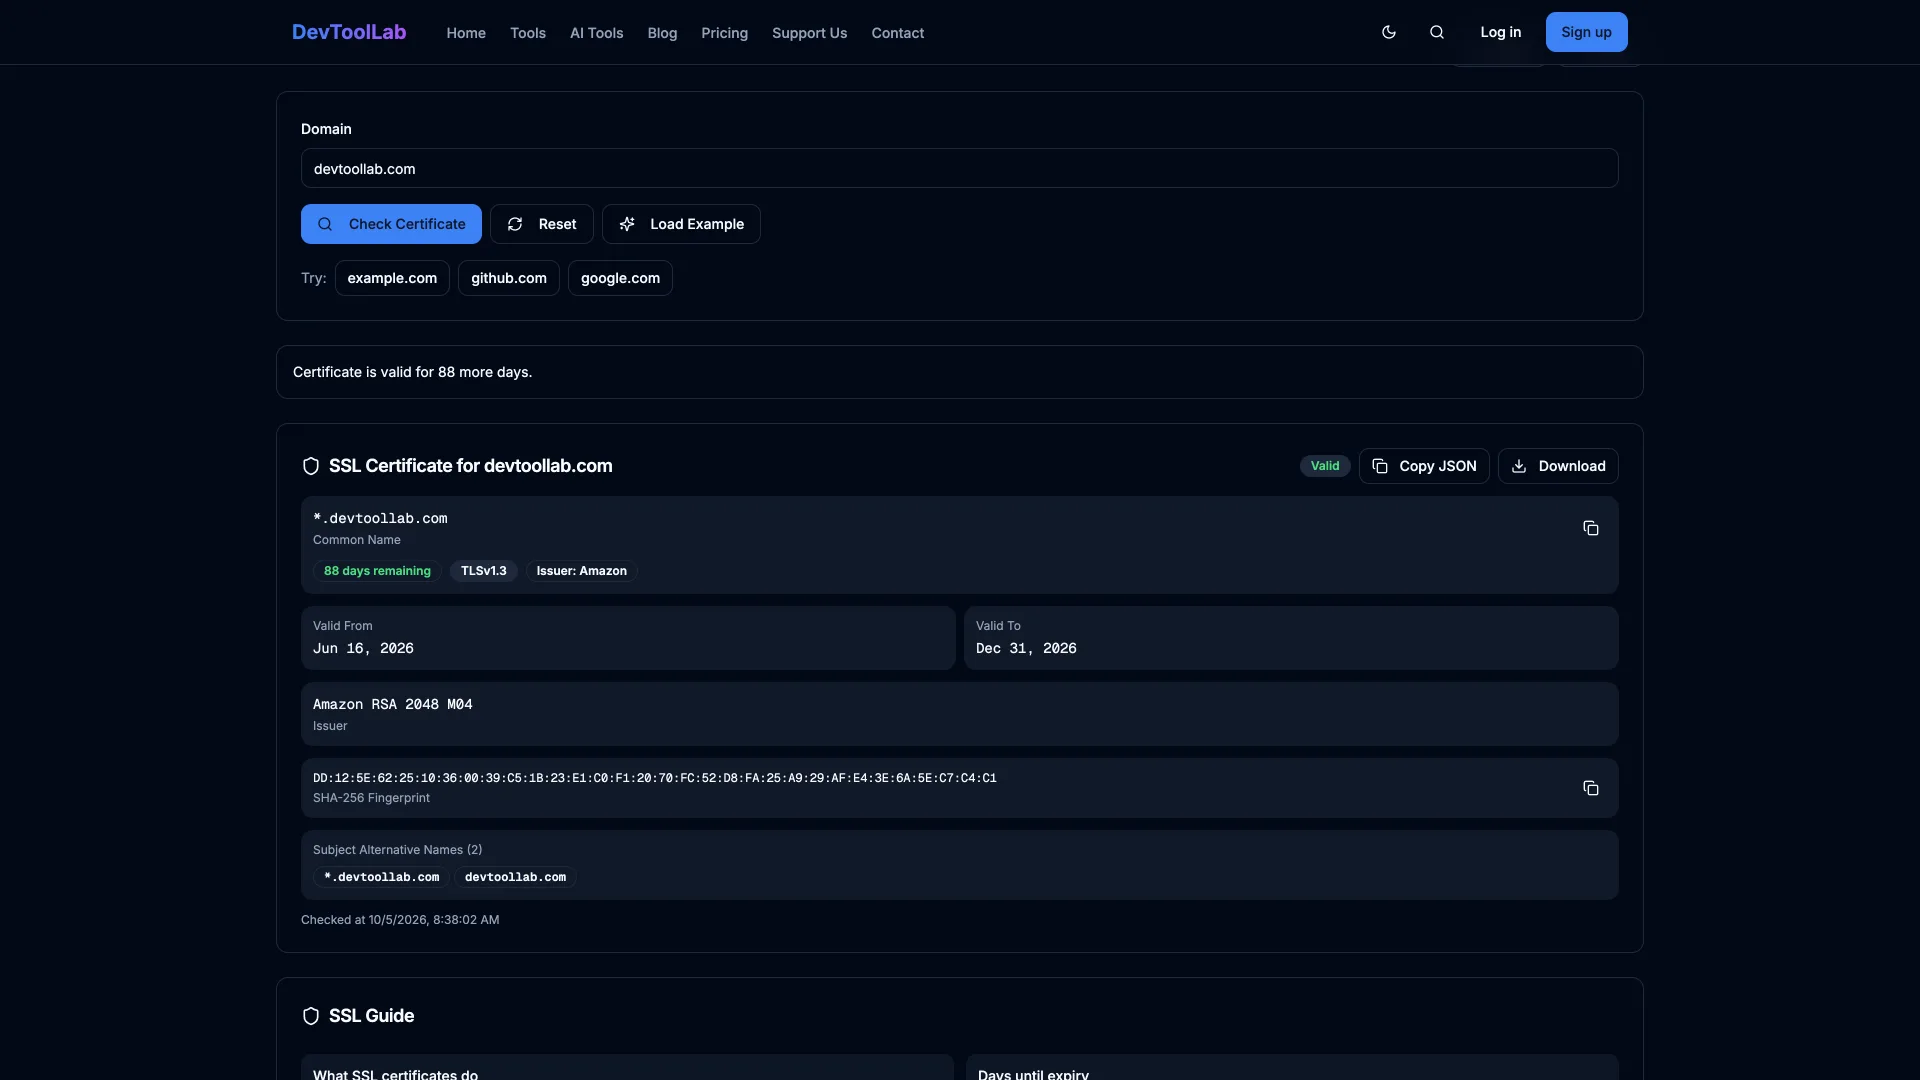Image resolution: width=1920 pixels, height=1080 pixels.
Task: Click the Issuer: Amazon badge
Action: tap(582, 571)
